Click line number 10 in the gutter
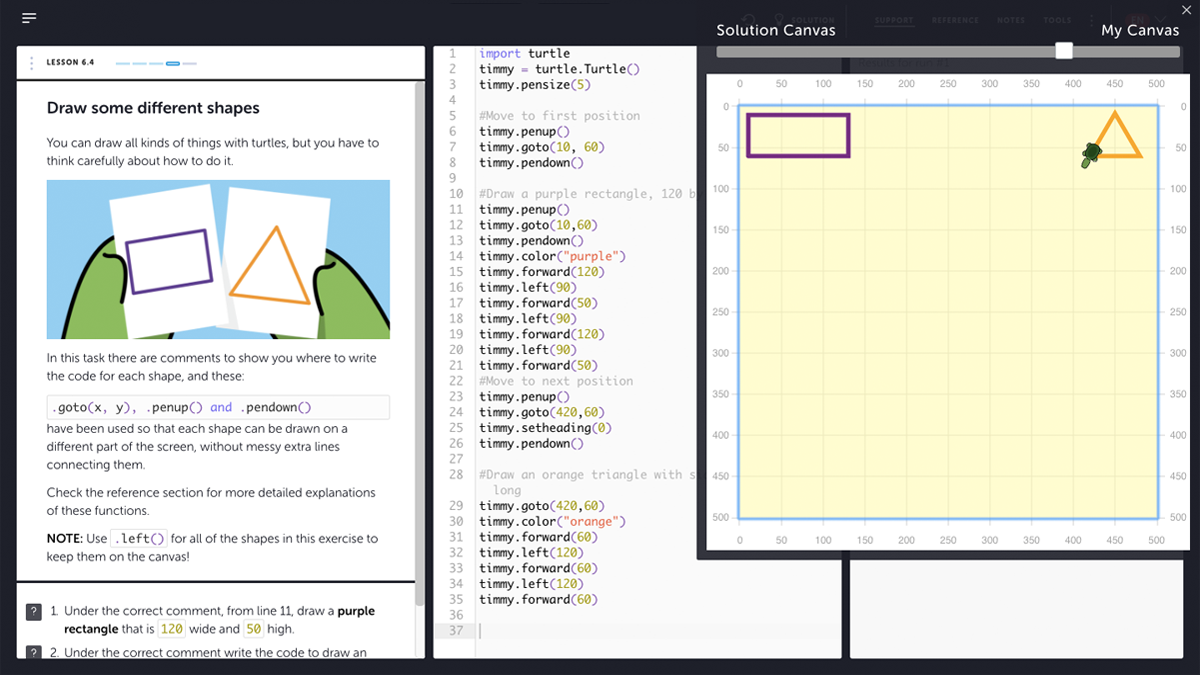This screenshot has width=1200, height=675. tap(456, 194)
